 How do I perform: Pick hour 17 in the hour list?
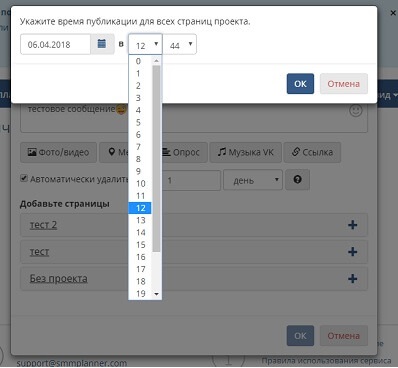(140, 269)
